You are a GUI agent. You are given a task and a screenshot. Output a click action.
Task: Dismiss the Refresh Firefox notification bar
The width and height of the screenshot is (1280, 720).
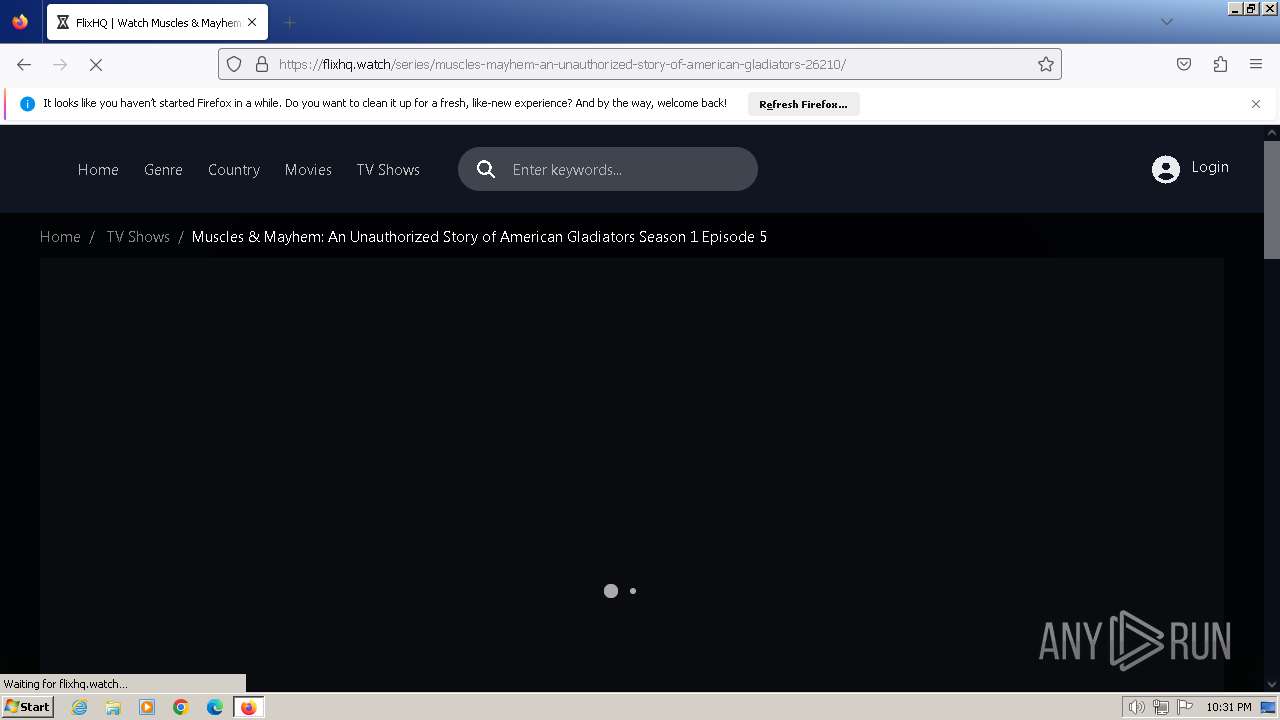pos(1256,104)
